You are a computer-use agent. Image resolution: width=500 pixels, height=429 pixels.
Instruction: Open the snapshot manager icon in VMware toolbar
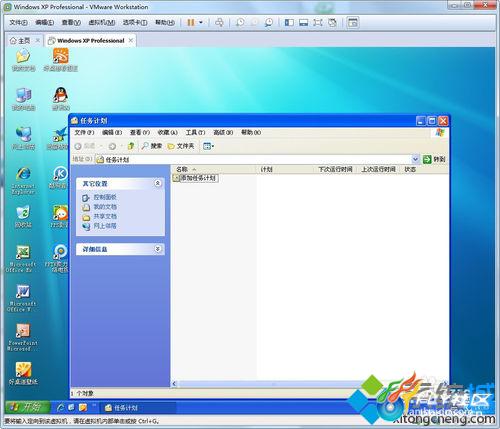click(269, 23)
